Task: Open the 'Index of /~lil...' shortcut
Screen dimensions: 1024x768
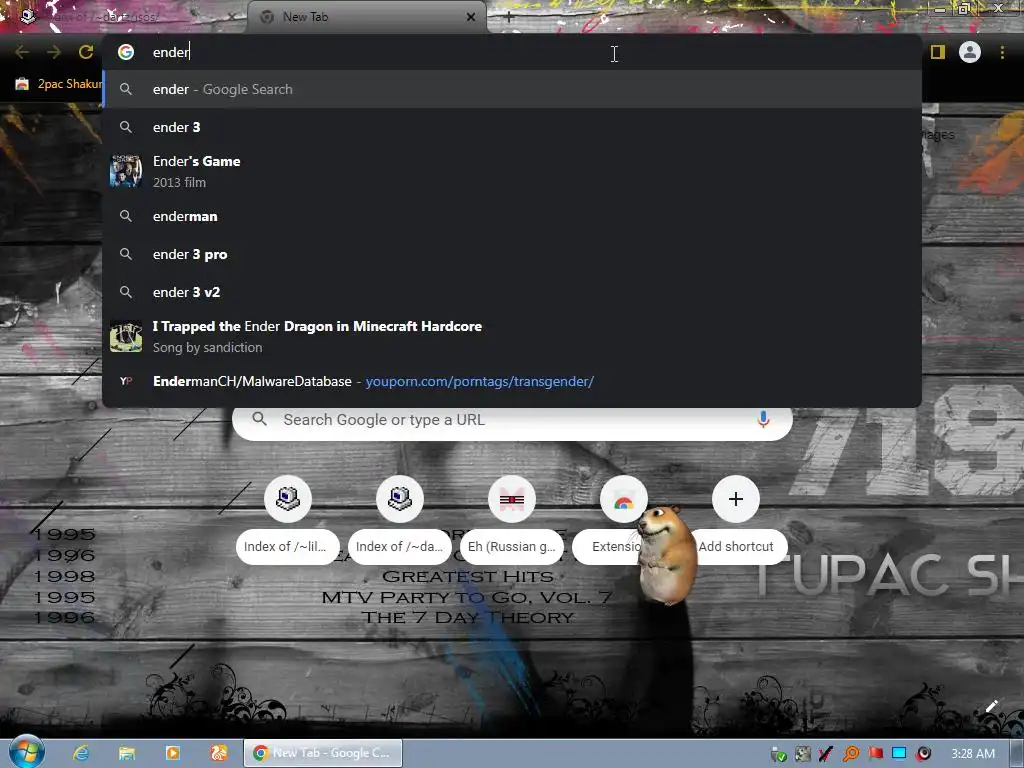Action: [287, 520]
